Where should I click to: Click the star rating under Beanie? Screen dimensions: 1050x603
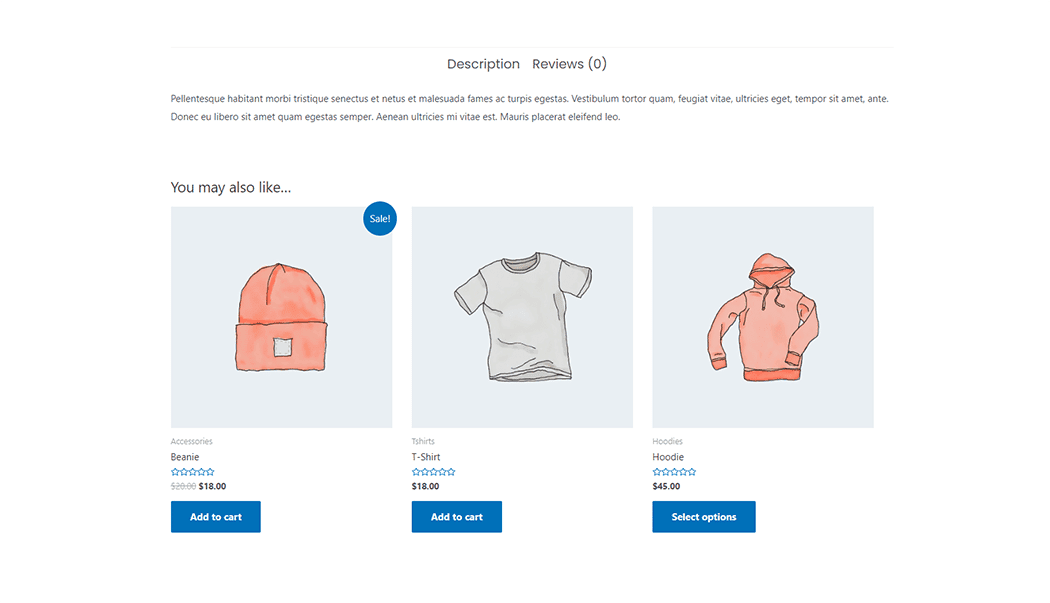click(x=192, y=471)
